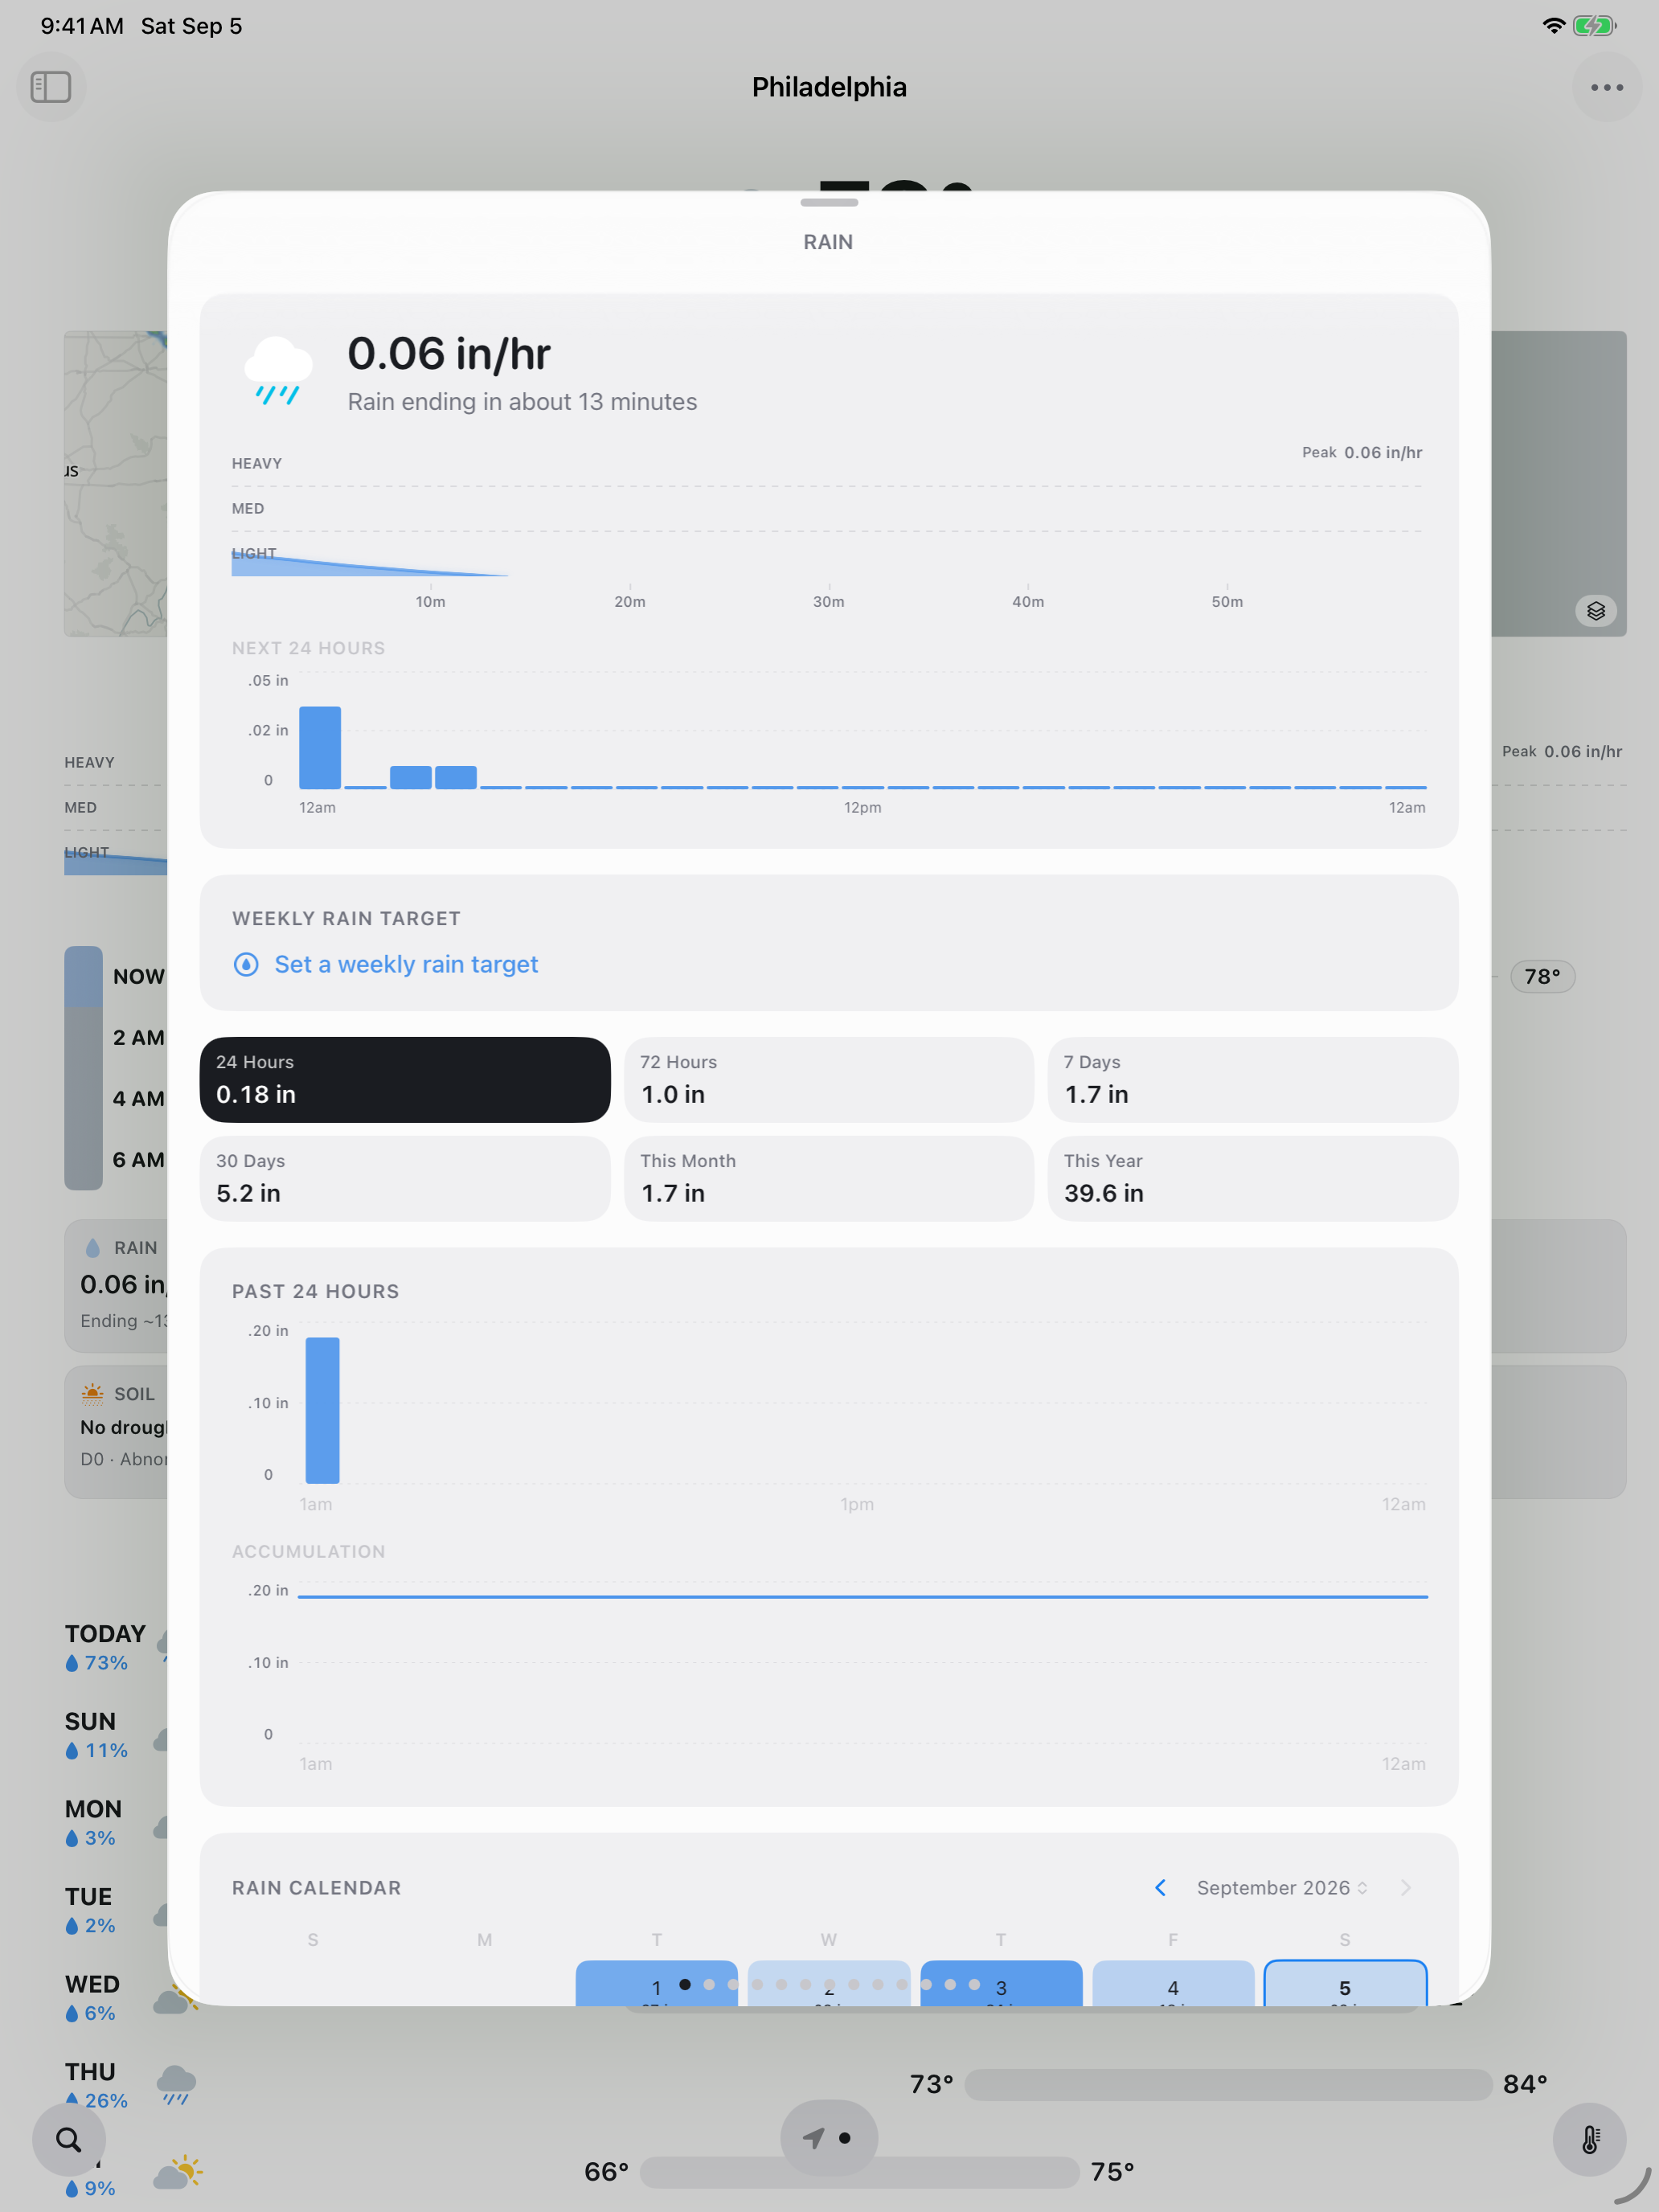The width and height of the screenshot is (1659, 2212).
Task: Select the This Month rain total
Action: coord(829,1178)
